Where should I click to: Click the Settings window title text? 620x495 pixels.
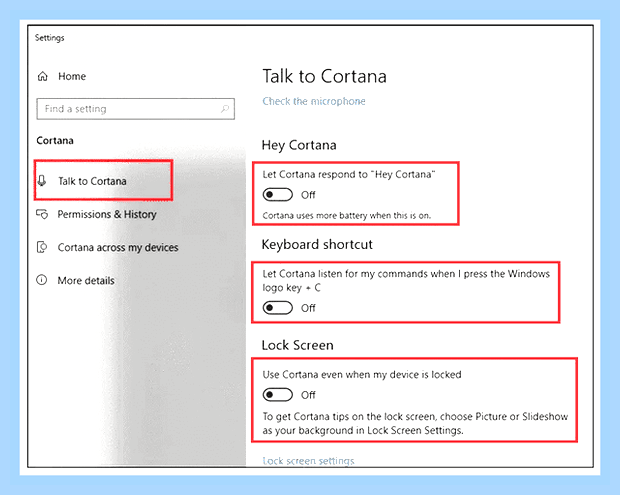(49, 38)
